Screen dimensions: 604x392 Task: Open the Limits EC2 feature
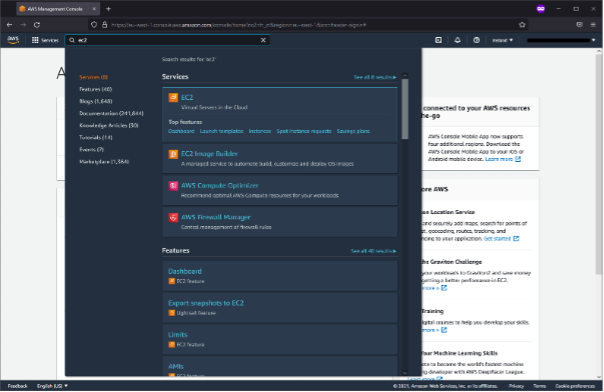(x=178, y=335)
